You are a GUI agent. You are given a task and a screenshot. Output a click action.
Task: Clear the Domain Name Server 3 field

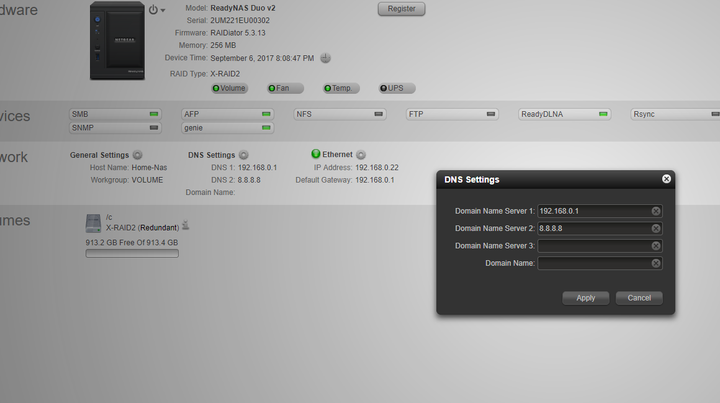point(656,246)
